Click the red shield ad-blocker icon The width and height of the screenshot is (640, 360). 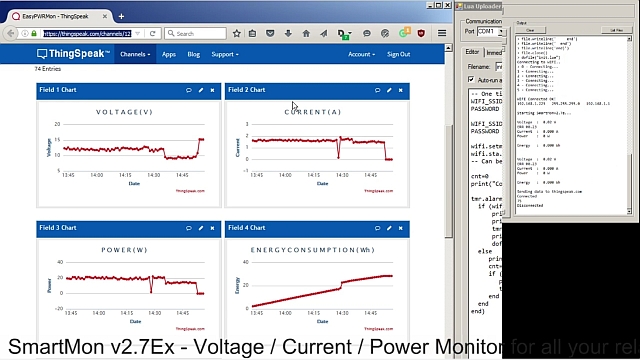point(421,33)
